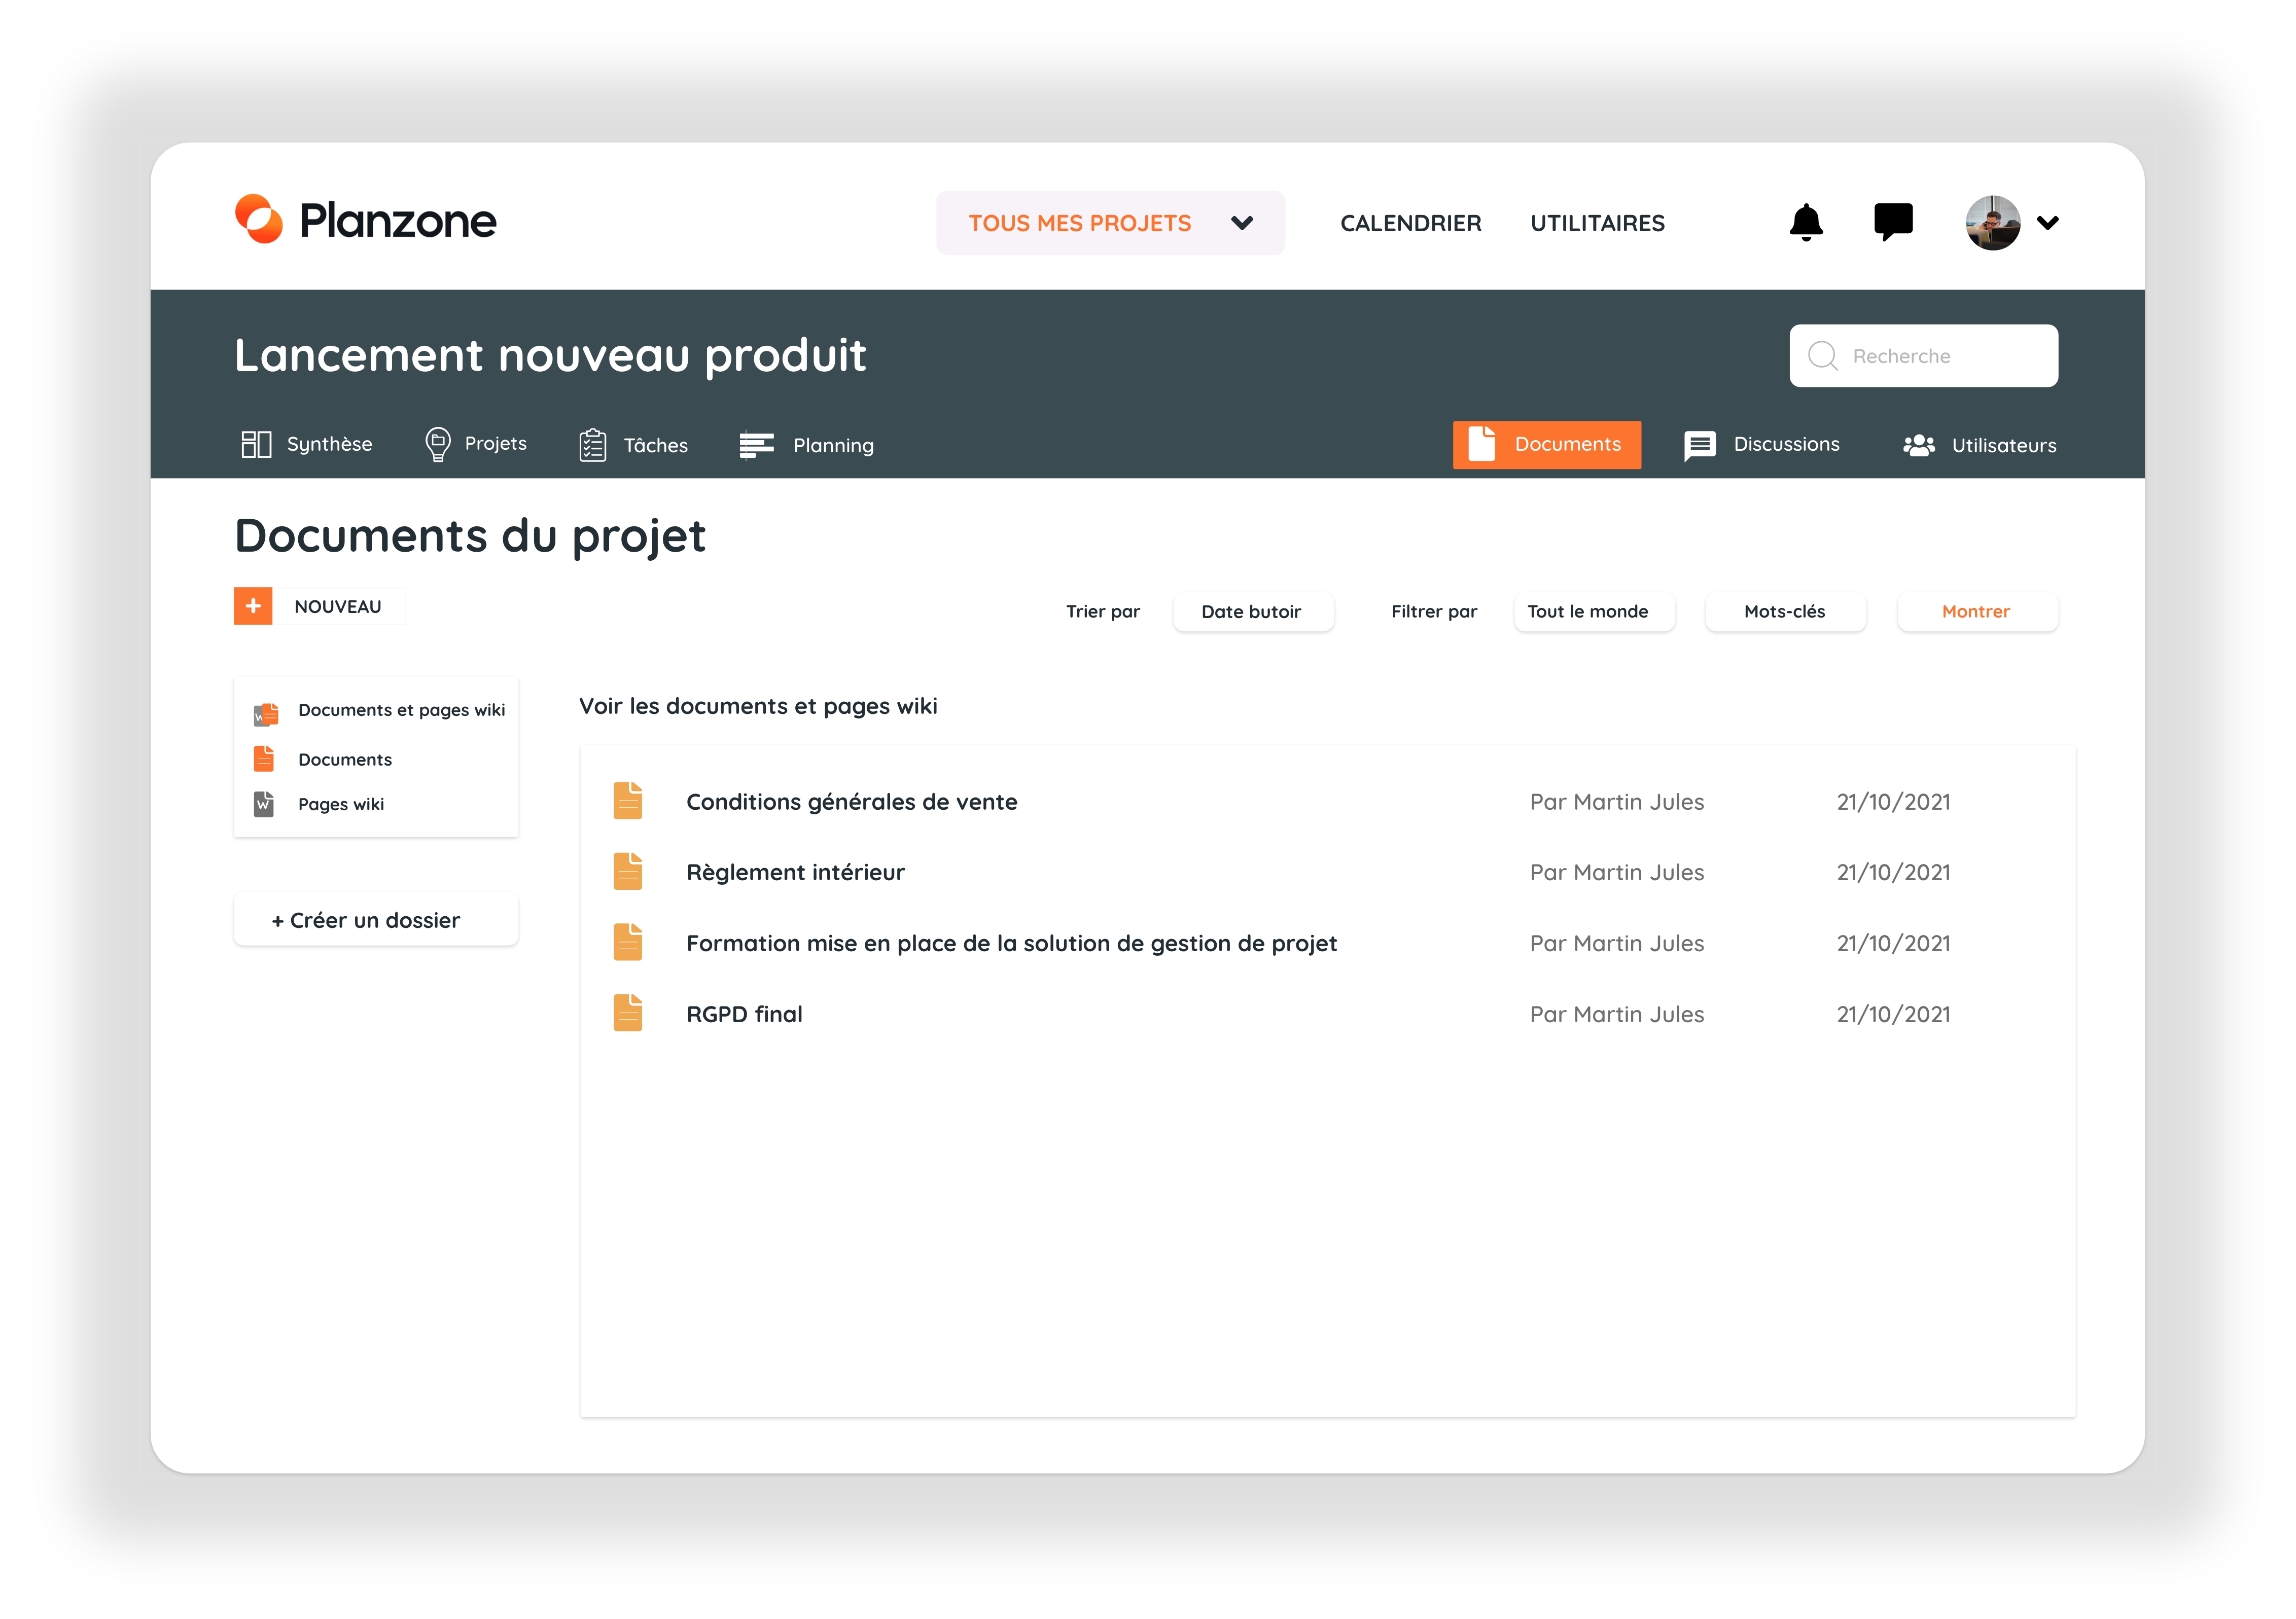Click the Planning gantt icon

(x=756, y=445)
